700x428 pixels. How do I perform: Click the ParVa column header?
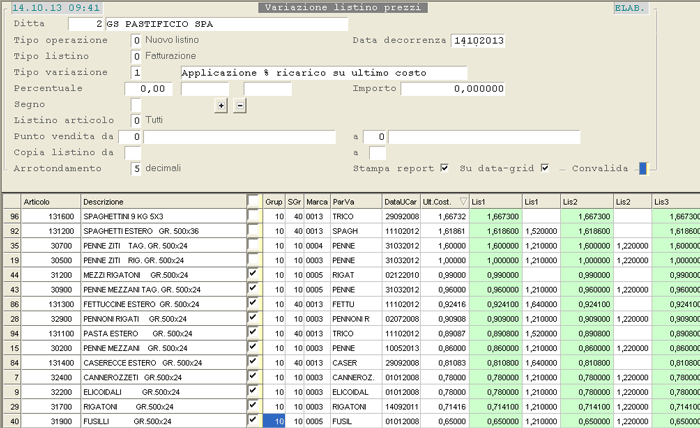(356, 202)
